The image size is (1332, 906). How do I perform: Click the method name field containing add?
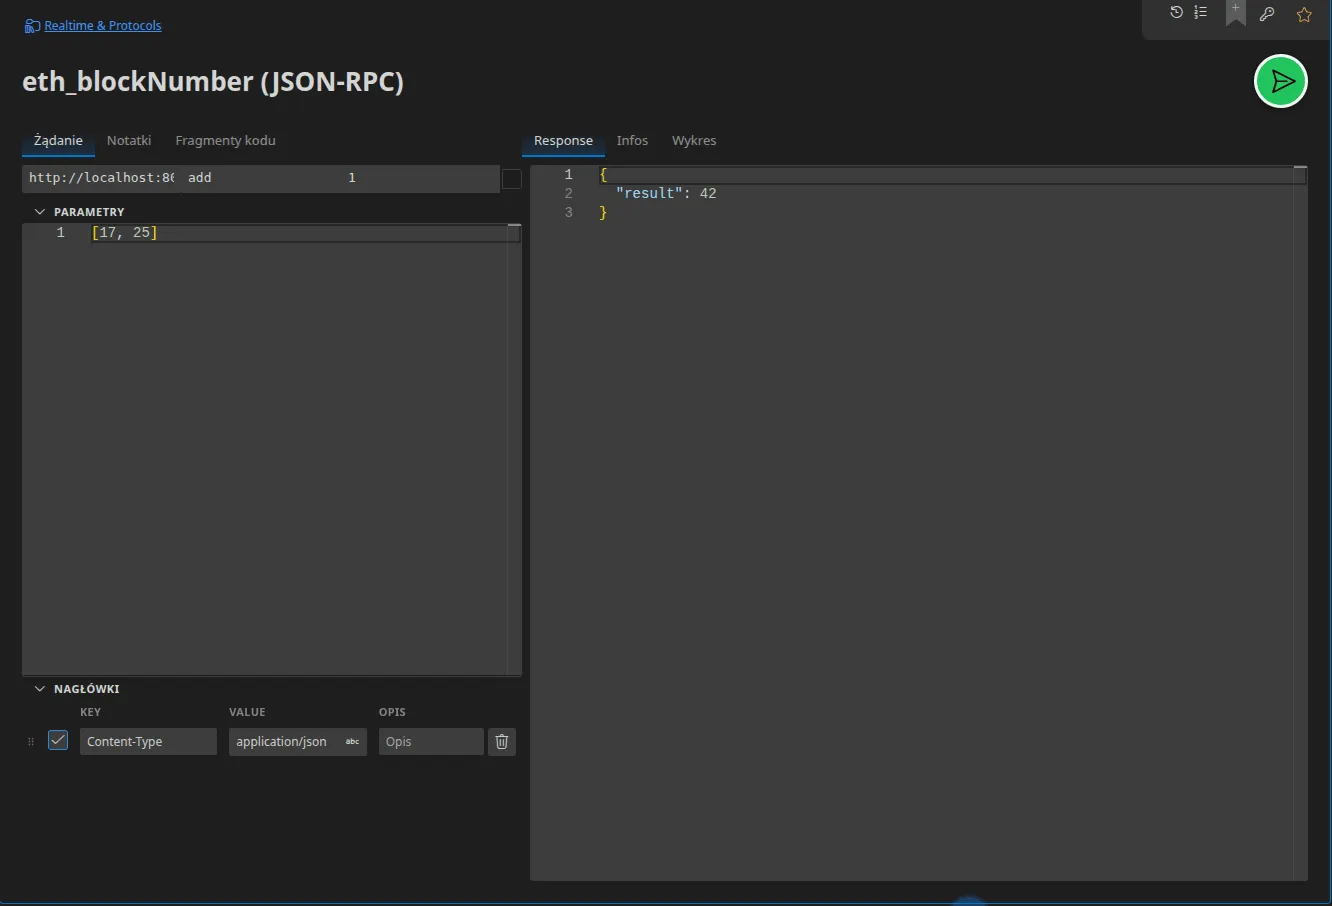click(261, 178)
